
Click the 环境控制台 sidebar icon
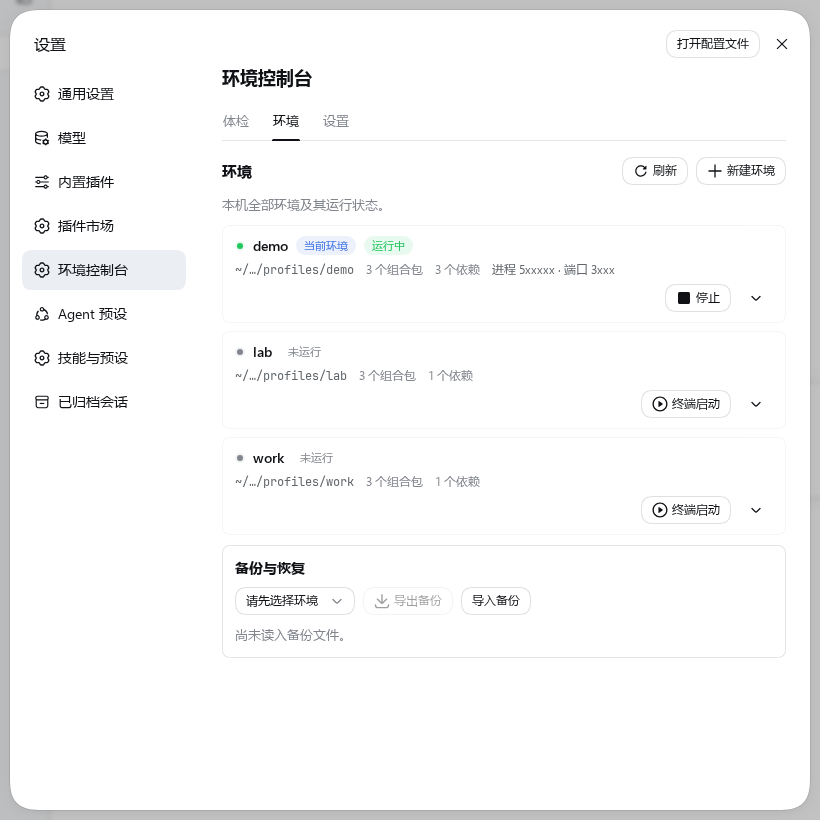point(42,270)
